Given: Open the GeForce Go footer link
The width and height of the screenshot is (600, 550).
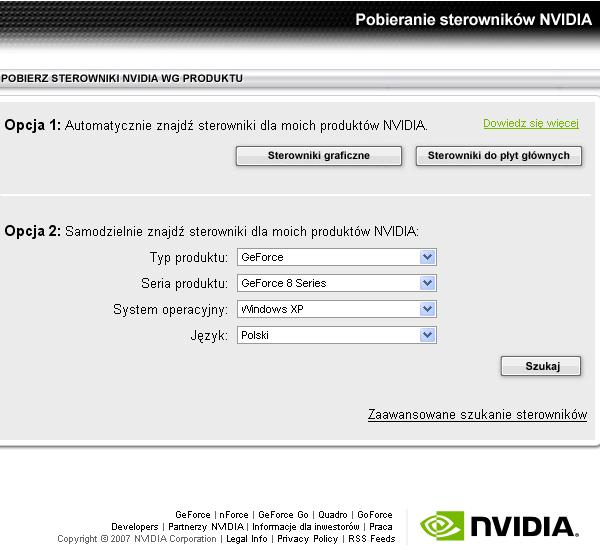Looking at the screenshot, I should pyautogui.click(x=283, y=515).
